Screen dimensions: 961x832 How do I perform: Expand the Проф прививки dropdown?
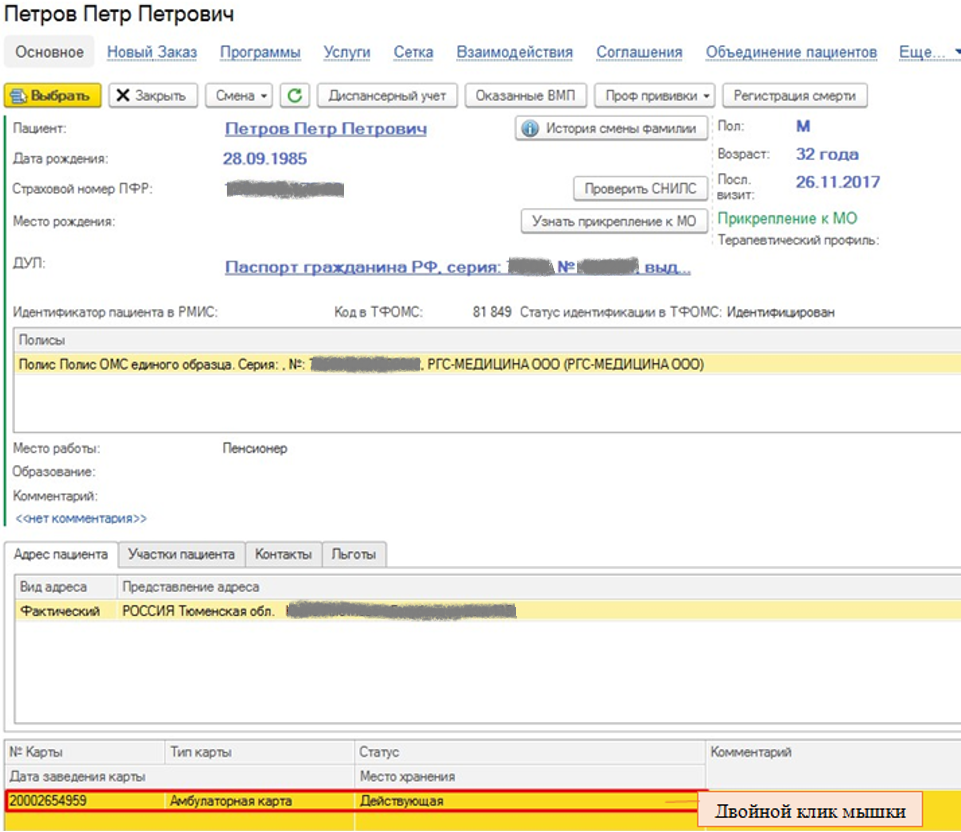click(x=654, y=96)
